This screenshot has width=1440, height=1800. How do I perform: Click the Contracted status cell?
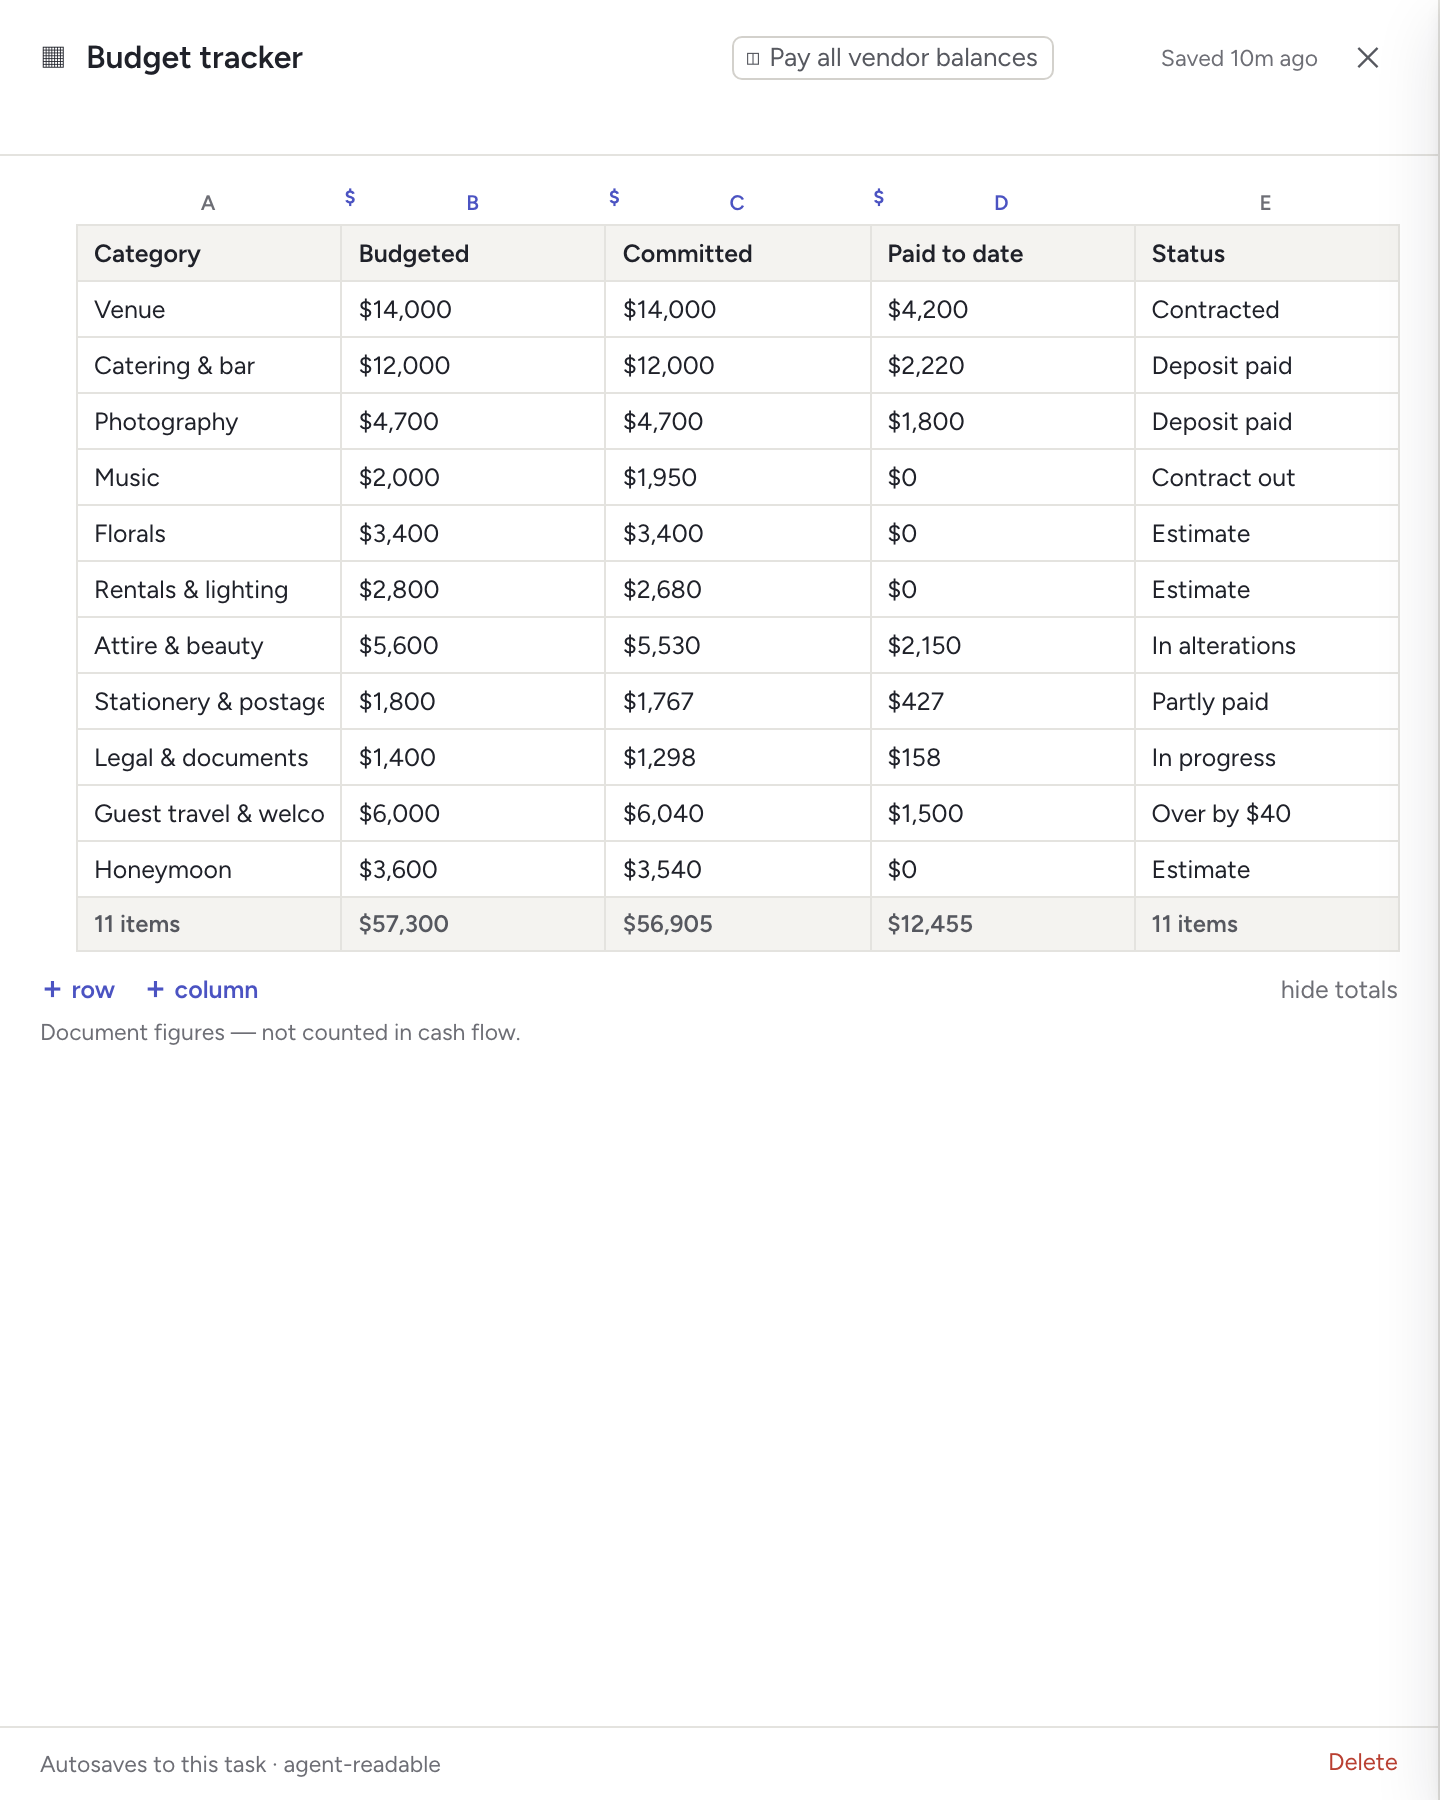(x=1266, y=310)
